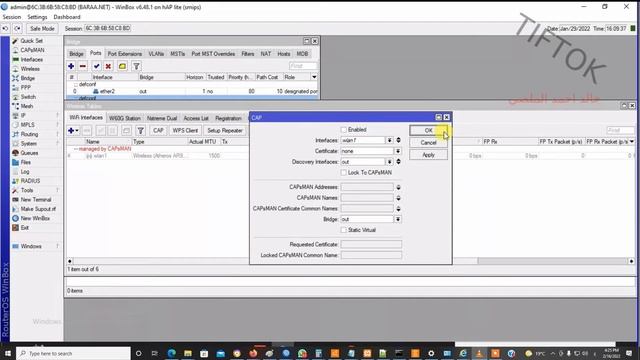Open RADIUS in the sidebar
This screenshot has height=360, width=640.
[30, 181]
